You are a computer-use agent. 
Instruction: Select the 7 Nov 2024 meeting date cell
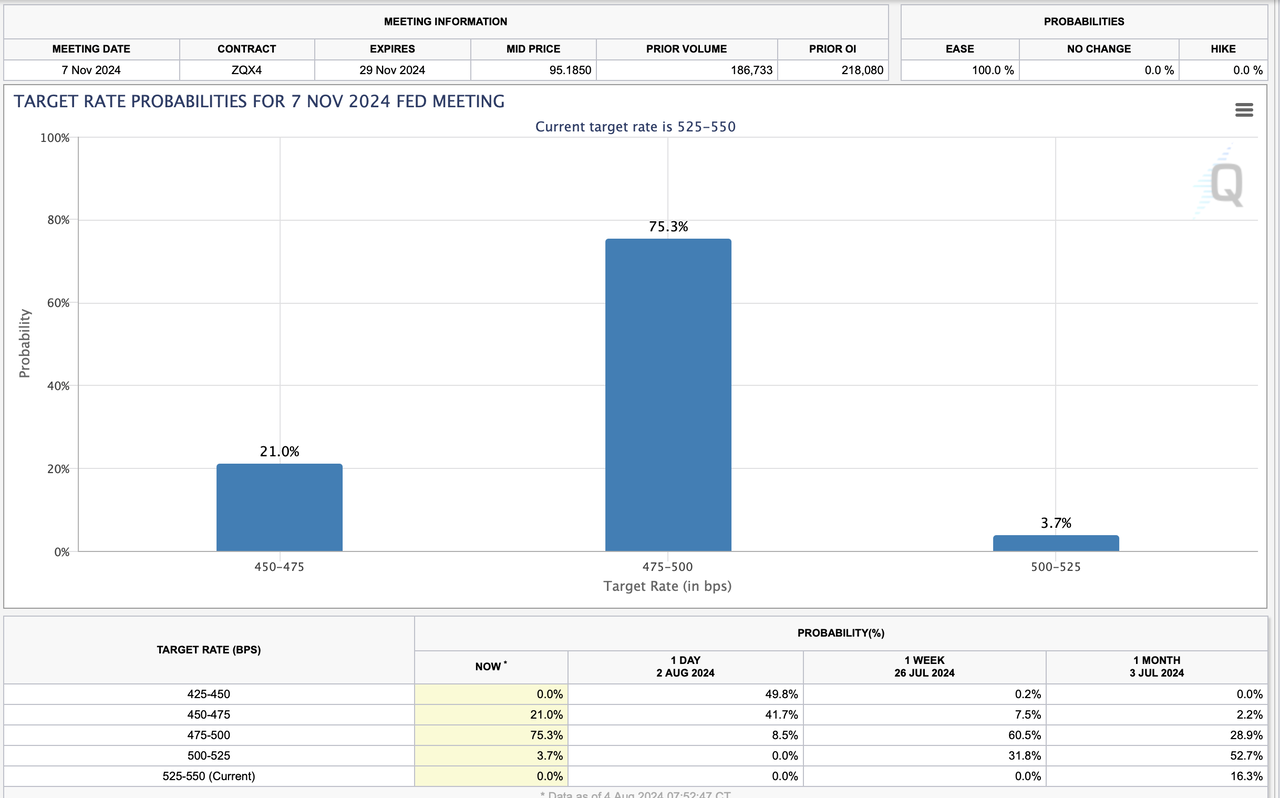click(x=91, y=70)
